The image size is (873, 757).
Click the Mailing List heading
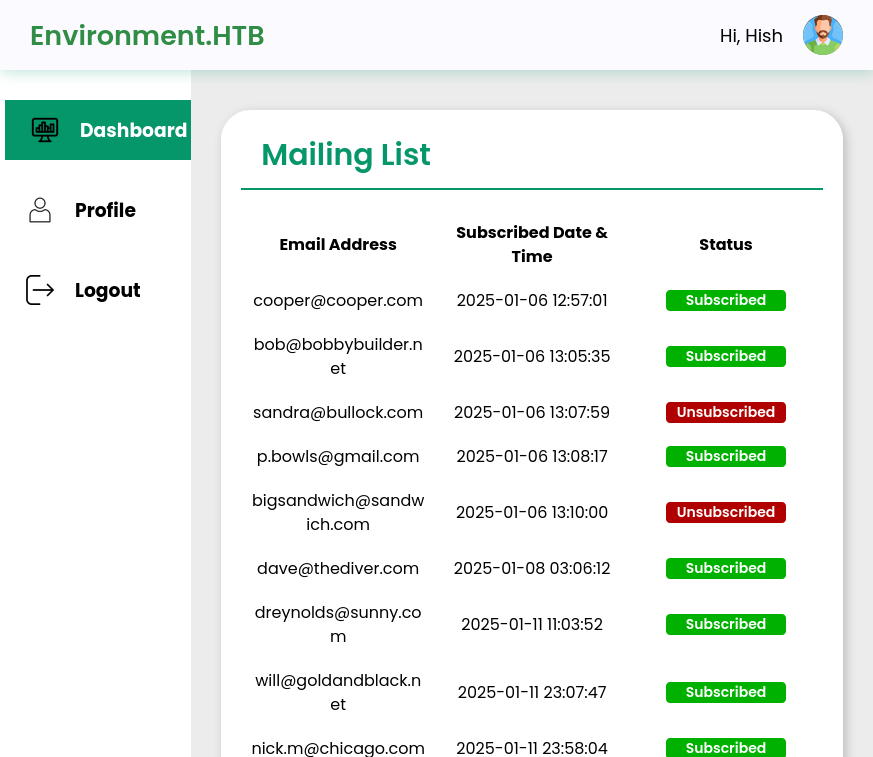pyautogui.click(x=346, y=155)
